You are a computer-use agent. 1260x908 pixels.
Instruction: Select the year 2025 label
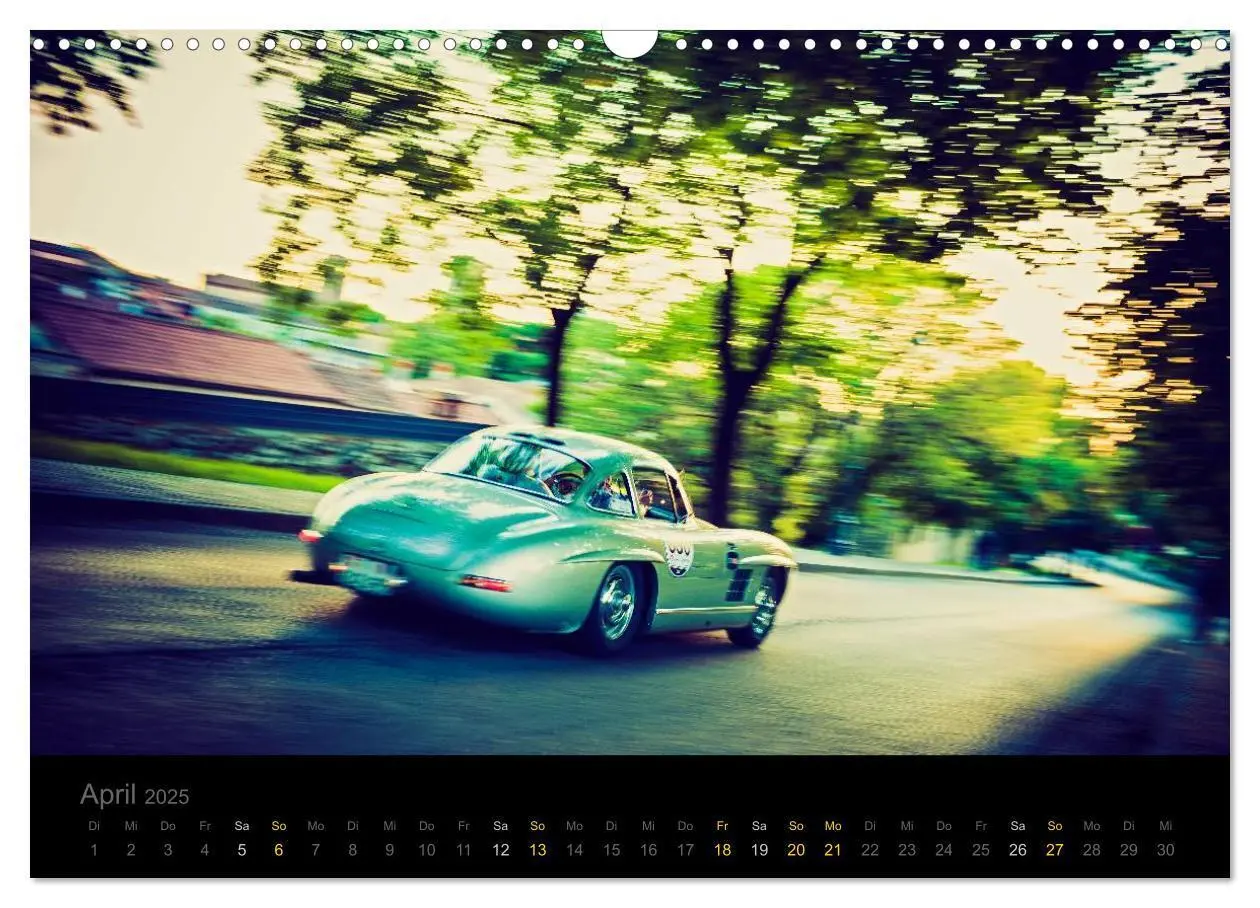click(x=167, y=797)
